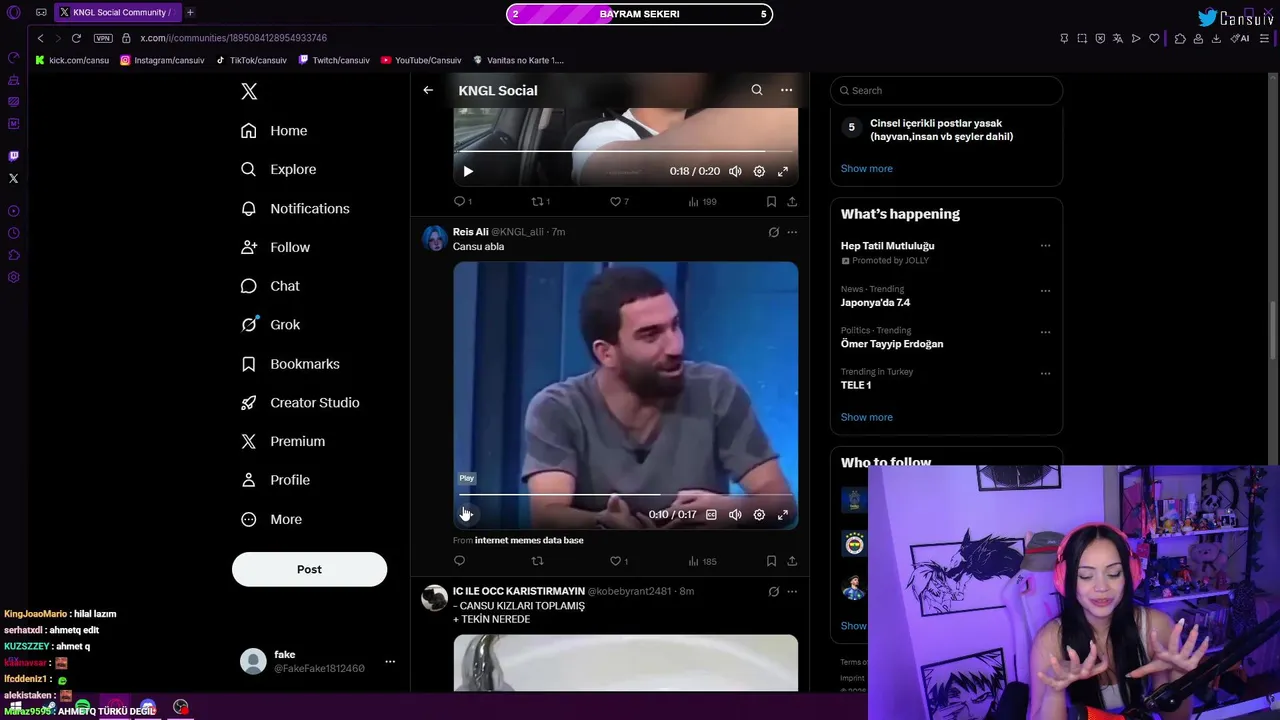Image resolution: width=1280 pixels, height=720 pixels.
Task: Open Grok explain icon on Reis Ali post
Action: click(773, 232)
